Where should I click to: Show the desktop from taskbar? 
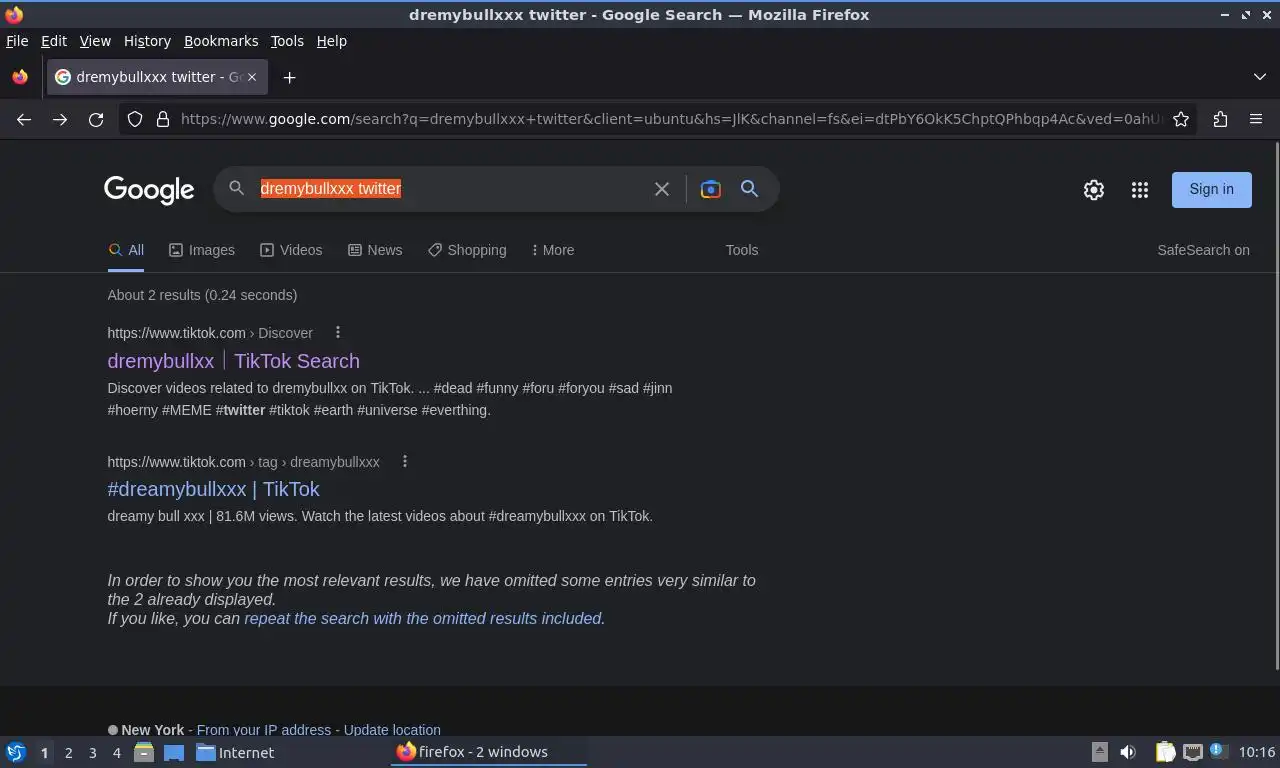click(x=174, y=752)
